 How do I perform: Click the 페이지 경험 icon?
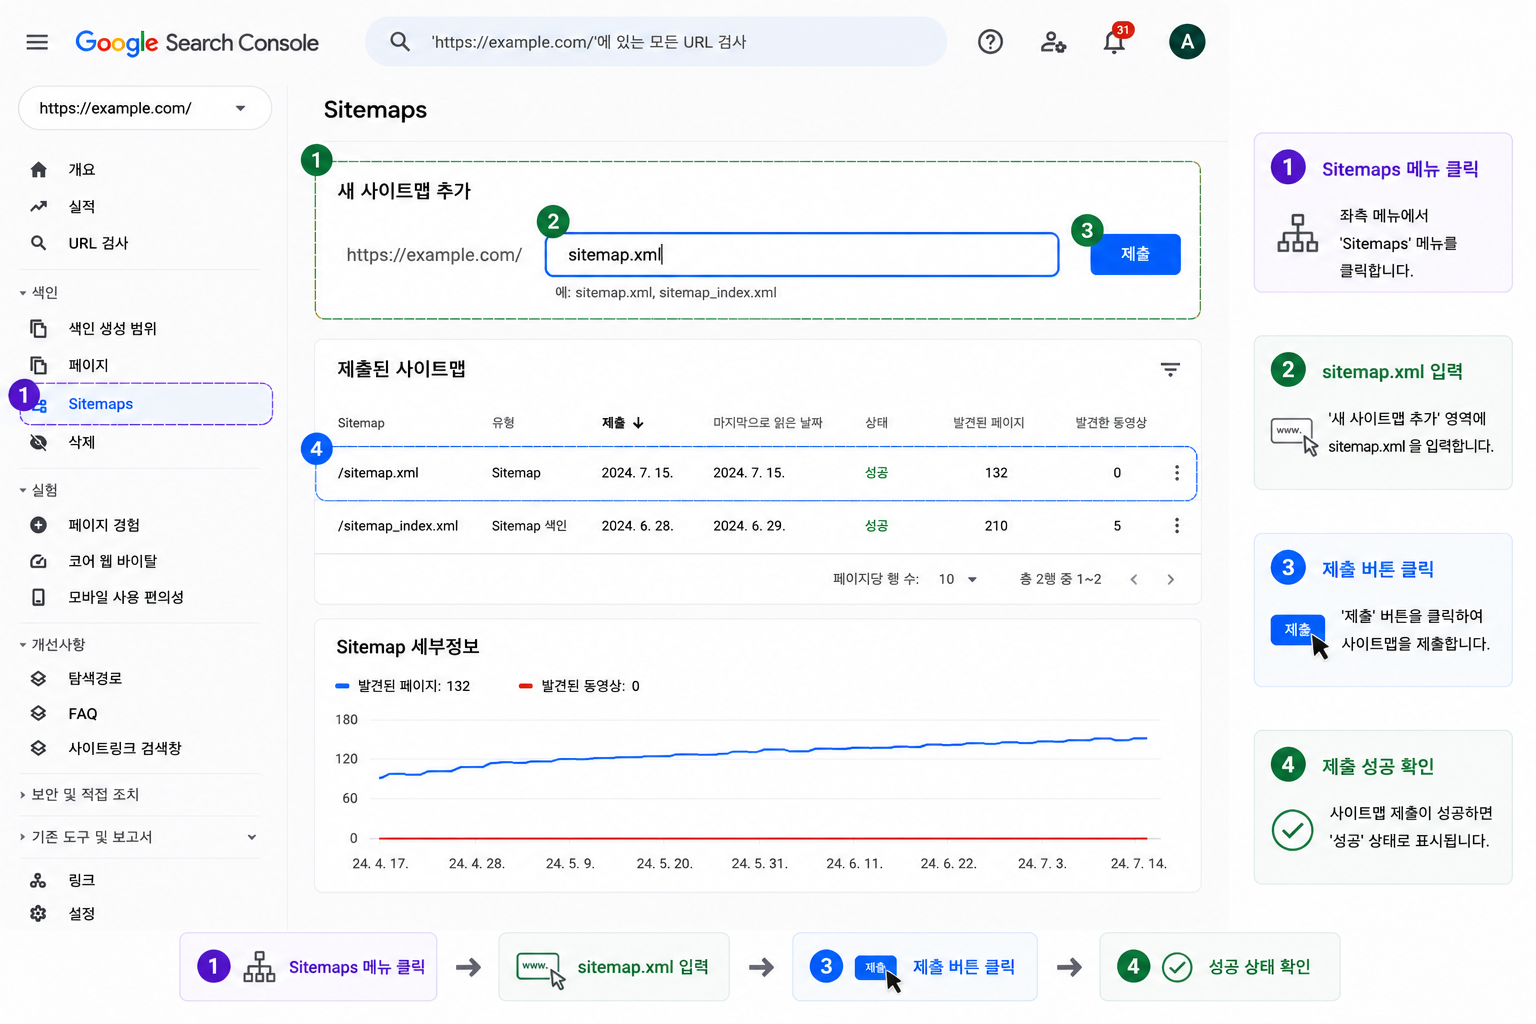pyautogui.click(x=38, y=525)
